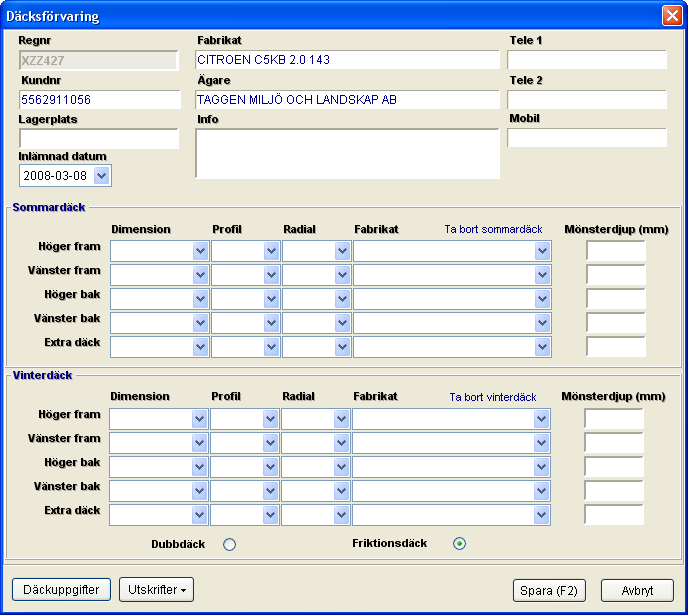Viewport: 688px width, 615px height.
Task: Click the Regnr field showing XZZ427
Action: click(98, 61)
